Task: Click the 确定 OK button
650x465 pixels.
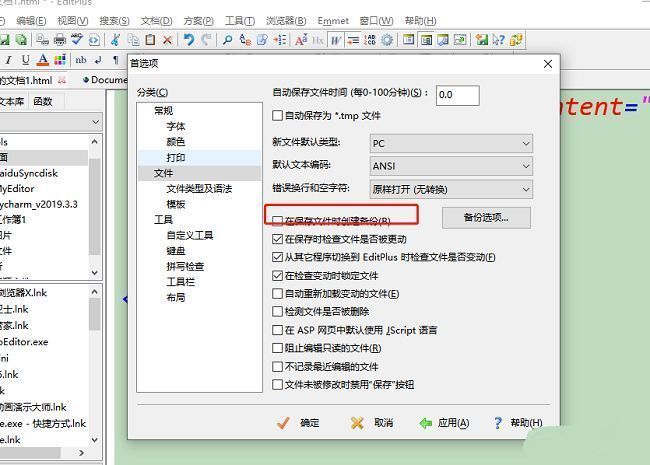Action: click(298, 423)
